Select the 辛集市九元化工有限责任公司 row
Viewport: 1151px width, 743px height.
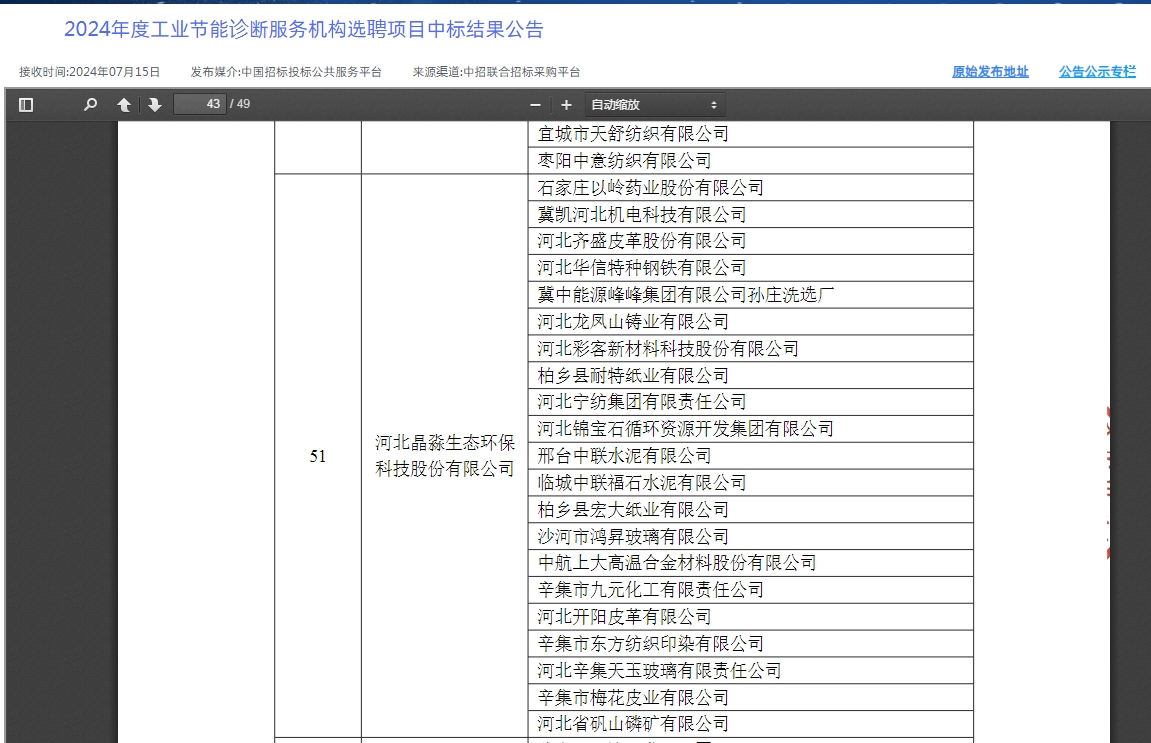click(751, 590)
